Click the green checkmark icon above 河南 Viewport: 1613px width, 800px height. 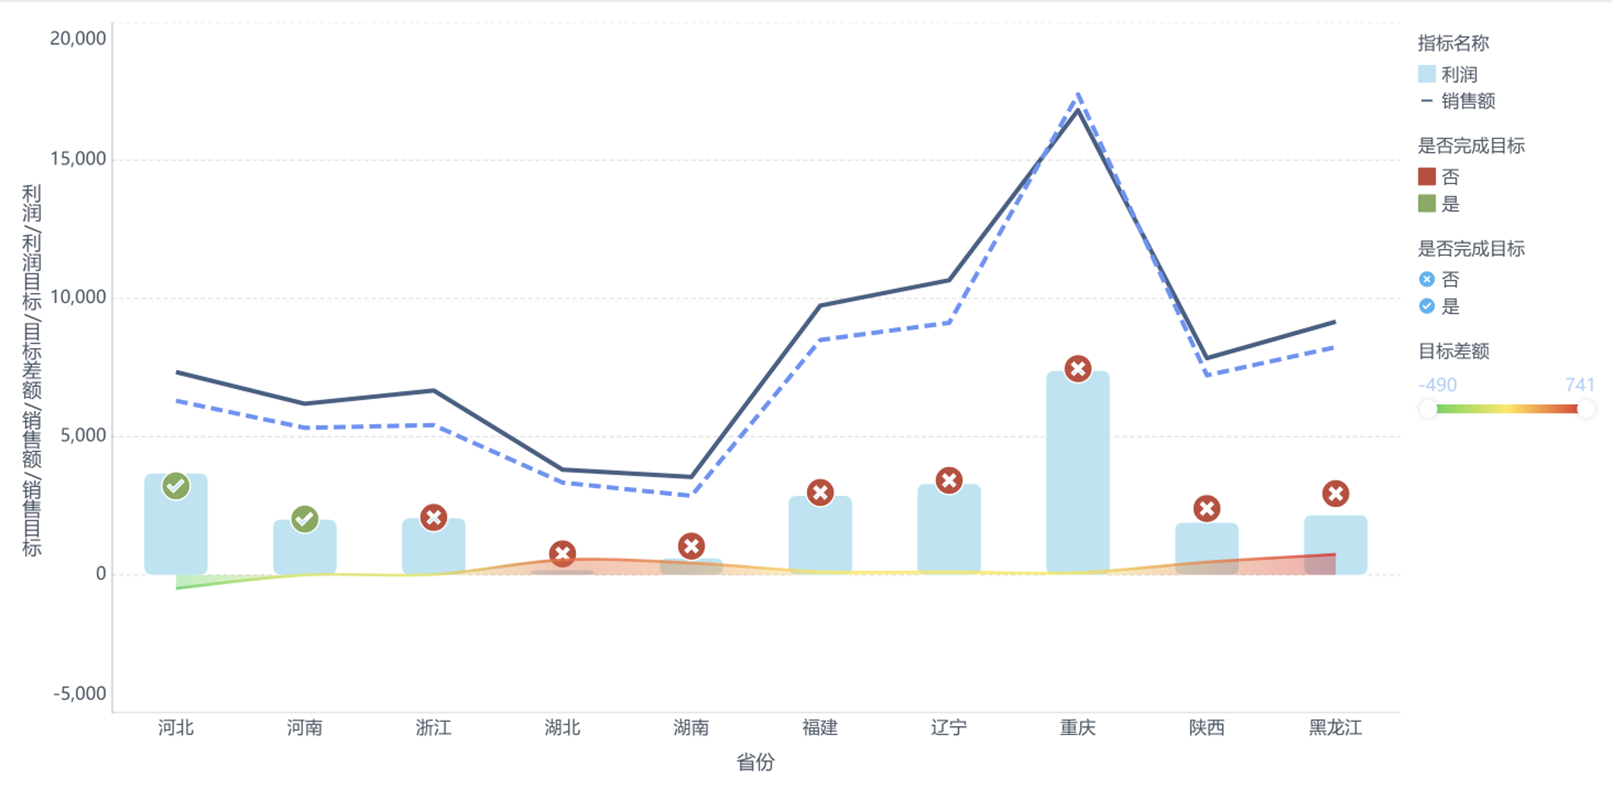(305, 519)
